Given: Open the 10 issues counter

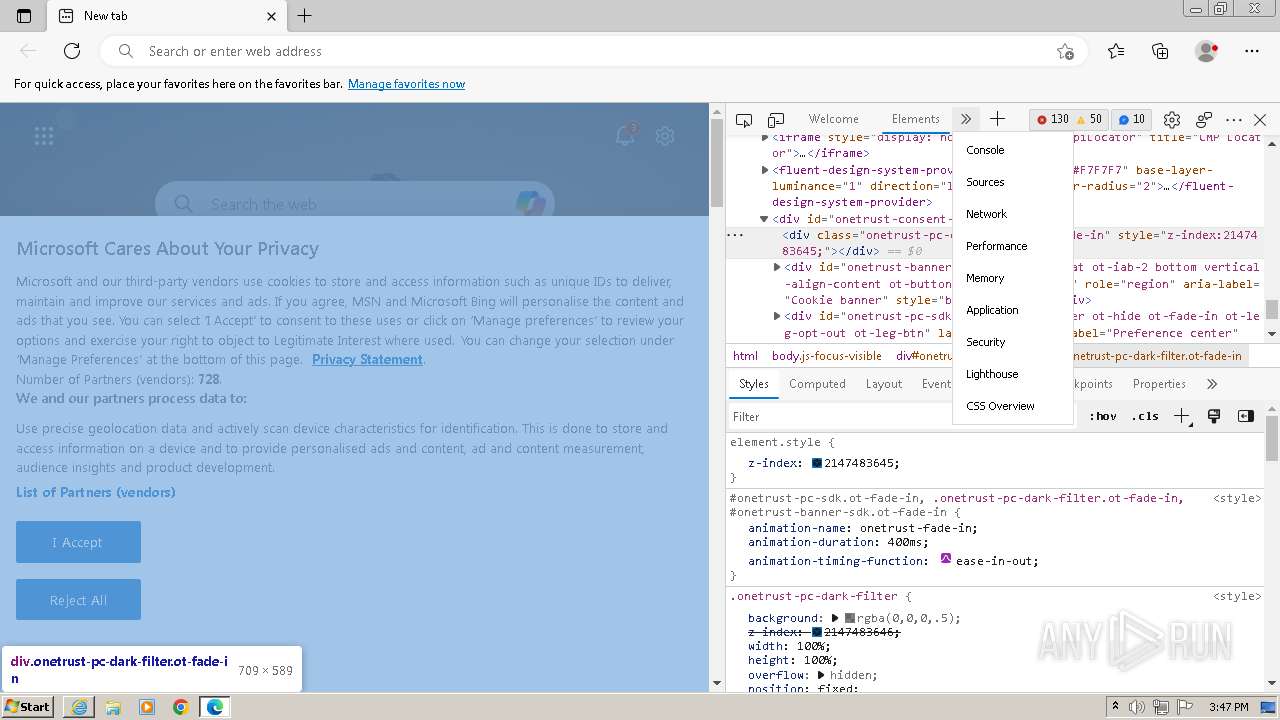Looking at the screenshot, I should (x=1132, y=119).
